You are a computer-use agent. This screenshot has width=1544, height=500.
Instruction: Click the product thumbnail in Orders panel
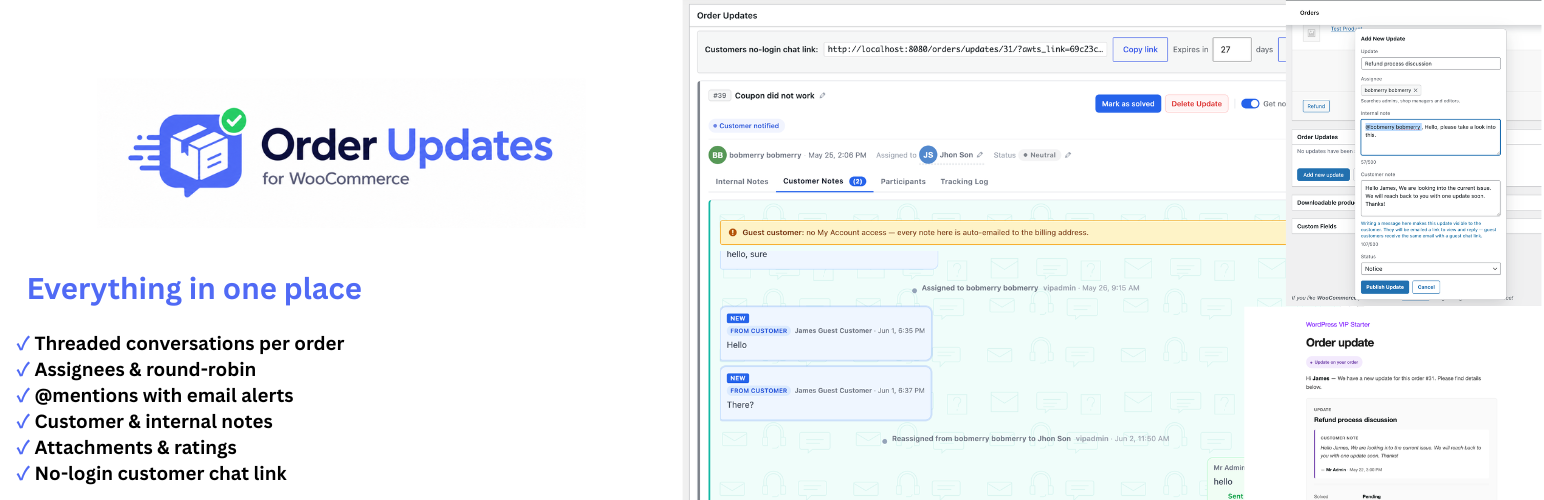pos(1310,33)
